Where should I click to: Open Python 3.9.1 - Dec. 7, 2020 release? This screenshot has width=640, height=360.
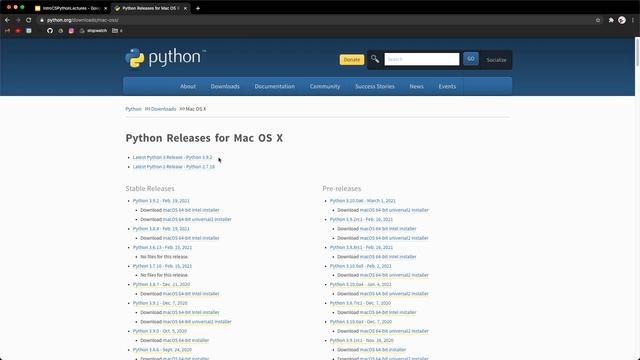pos(160,303)
